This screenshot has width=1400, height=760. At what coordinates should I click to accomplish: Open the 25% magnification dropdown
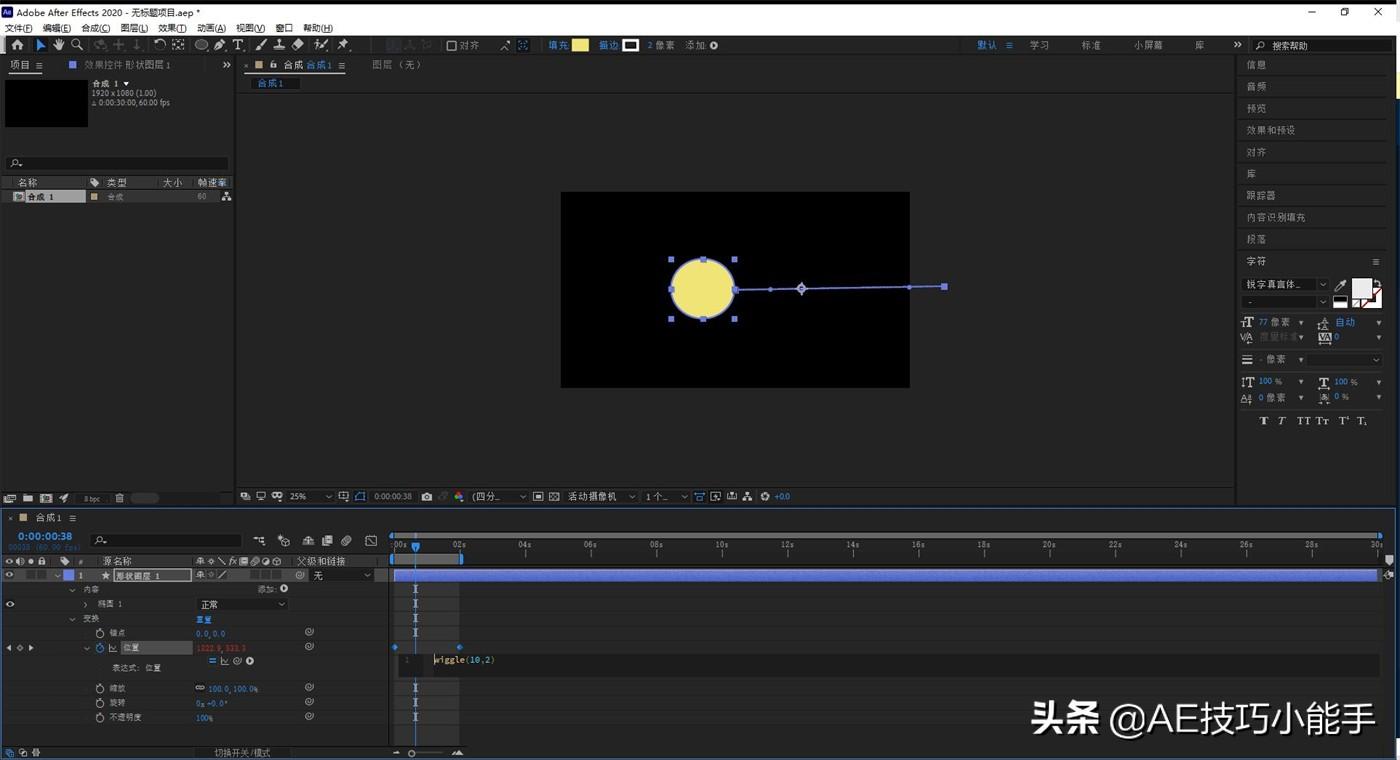point(311,496)
